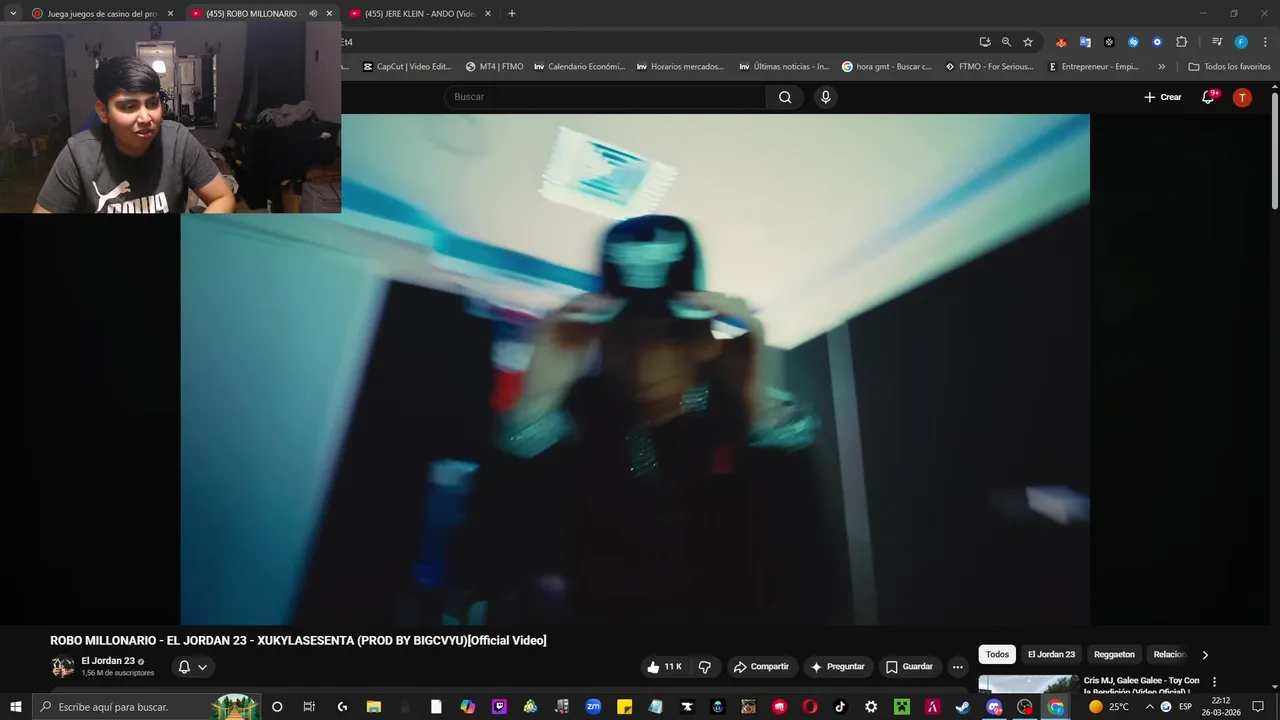This screenshot has width=1280, height=720.
Task: Expand the tab search dropdown arrow
Action: coord(13,13)
